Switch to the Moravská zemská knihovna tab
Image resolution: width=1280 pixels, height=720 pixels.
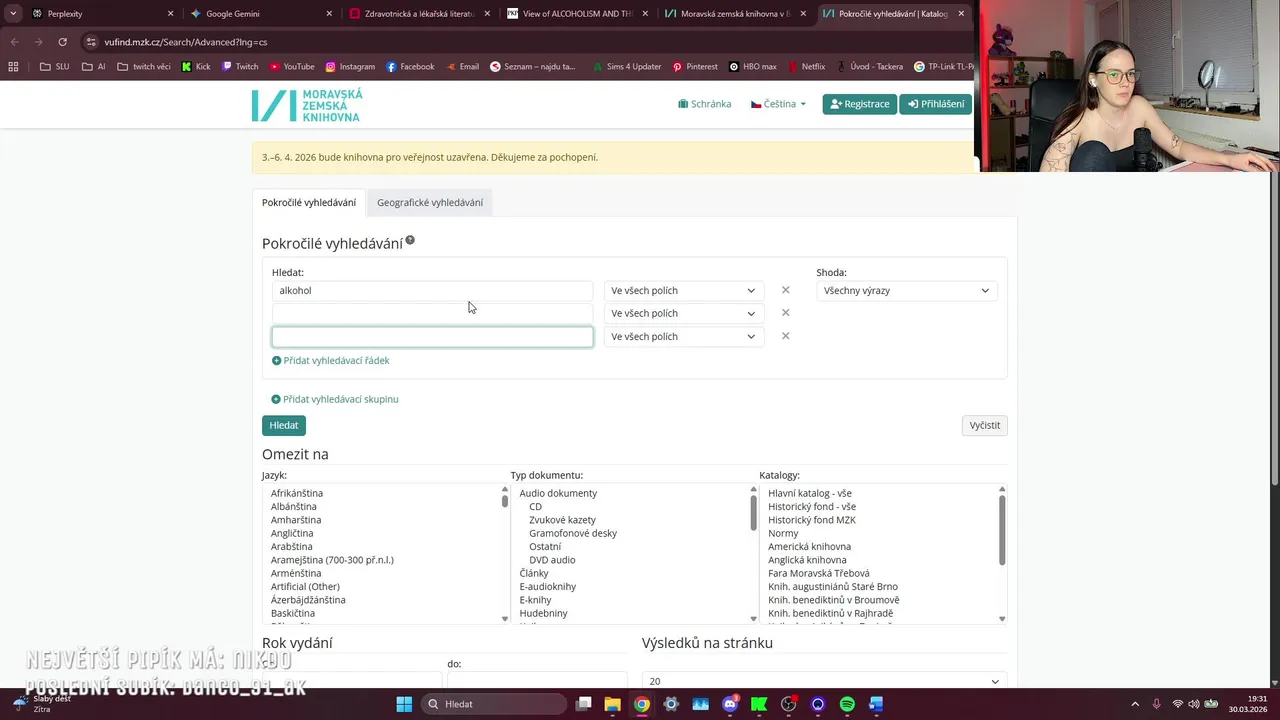(733, 14)
